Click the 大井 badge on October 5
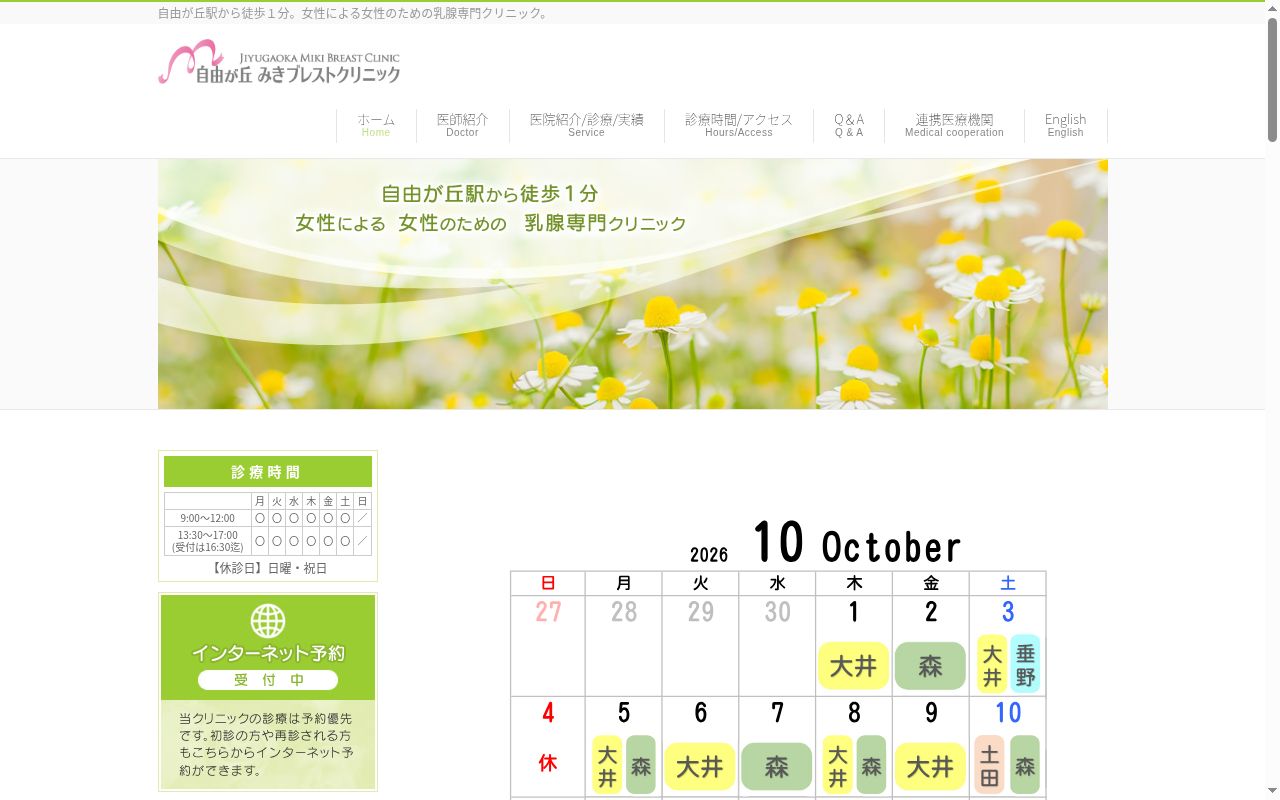The width and height of the screenshot is (1280, 800). click(607, 765)
